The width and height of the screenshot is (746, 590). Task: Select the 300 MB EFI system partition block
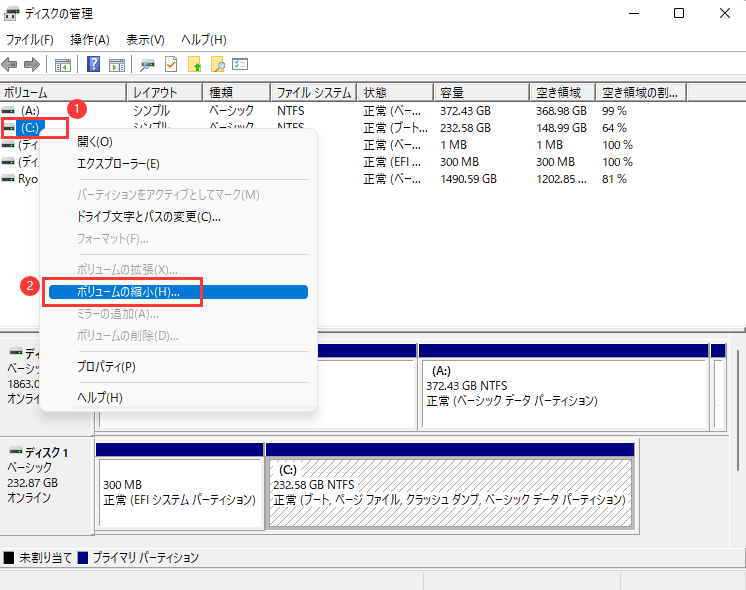click(x=180, y=493)
